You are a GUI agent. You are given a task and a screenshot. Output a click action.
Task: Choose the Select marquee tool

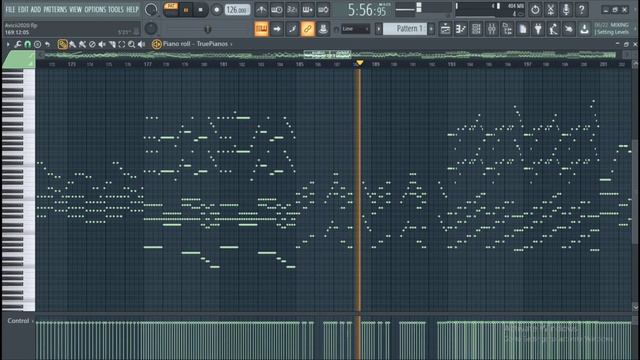pos(122,44)
